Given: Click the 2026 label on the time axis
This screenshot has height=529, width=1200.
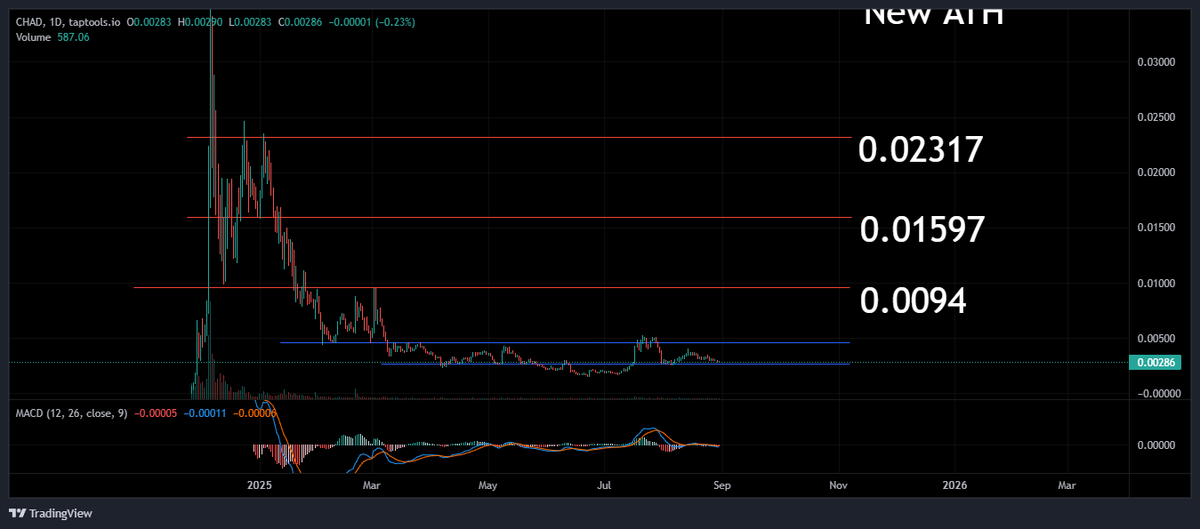Looking at the screenshot, I should coord(955,485).
